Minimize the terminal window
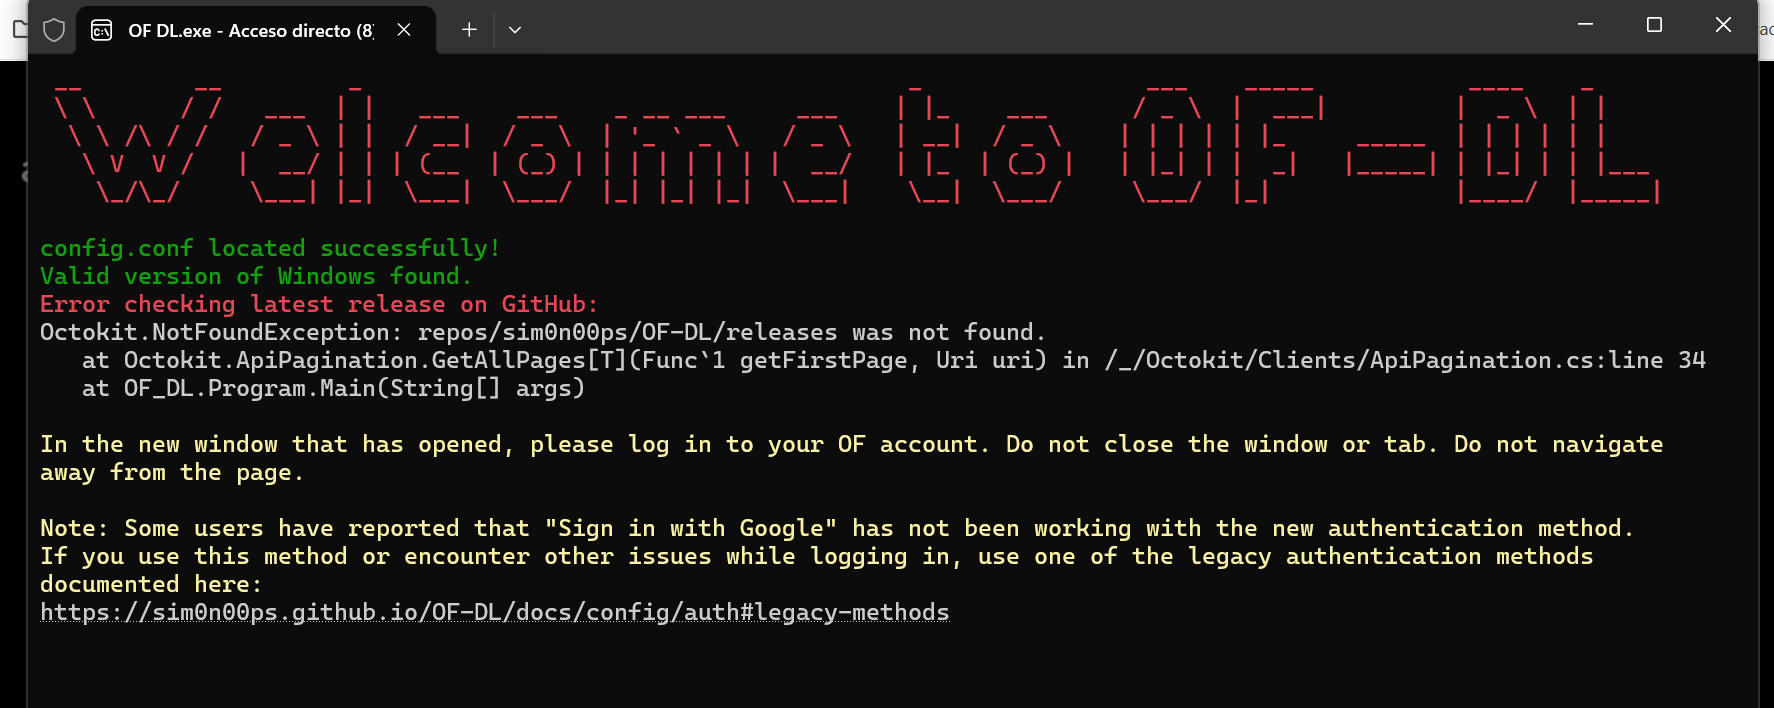This screenshot has height=708, width=1774. click(1585, 24)
